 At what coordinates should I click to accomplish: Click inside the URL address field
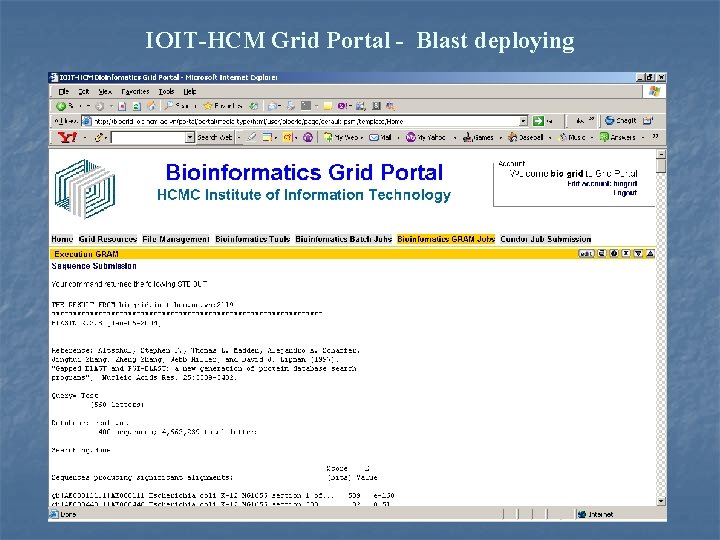click(x=306, y=121)
